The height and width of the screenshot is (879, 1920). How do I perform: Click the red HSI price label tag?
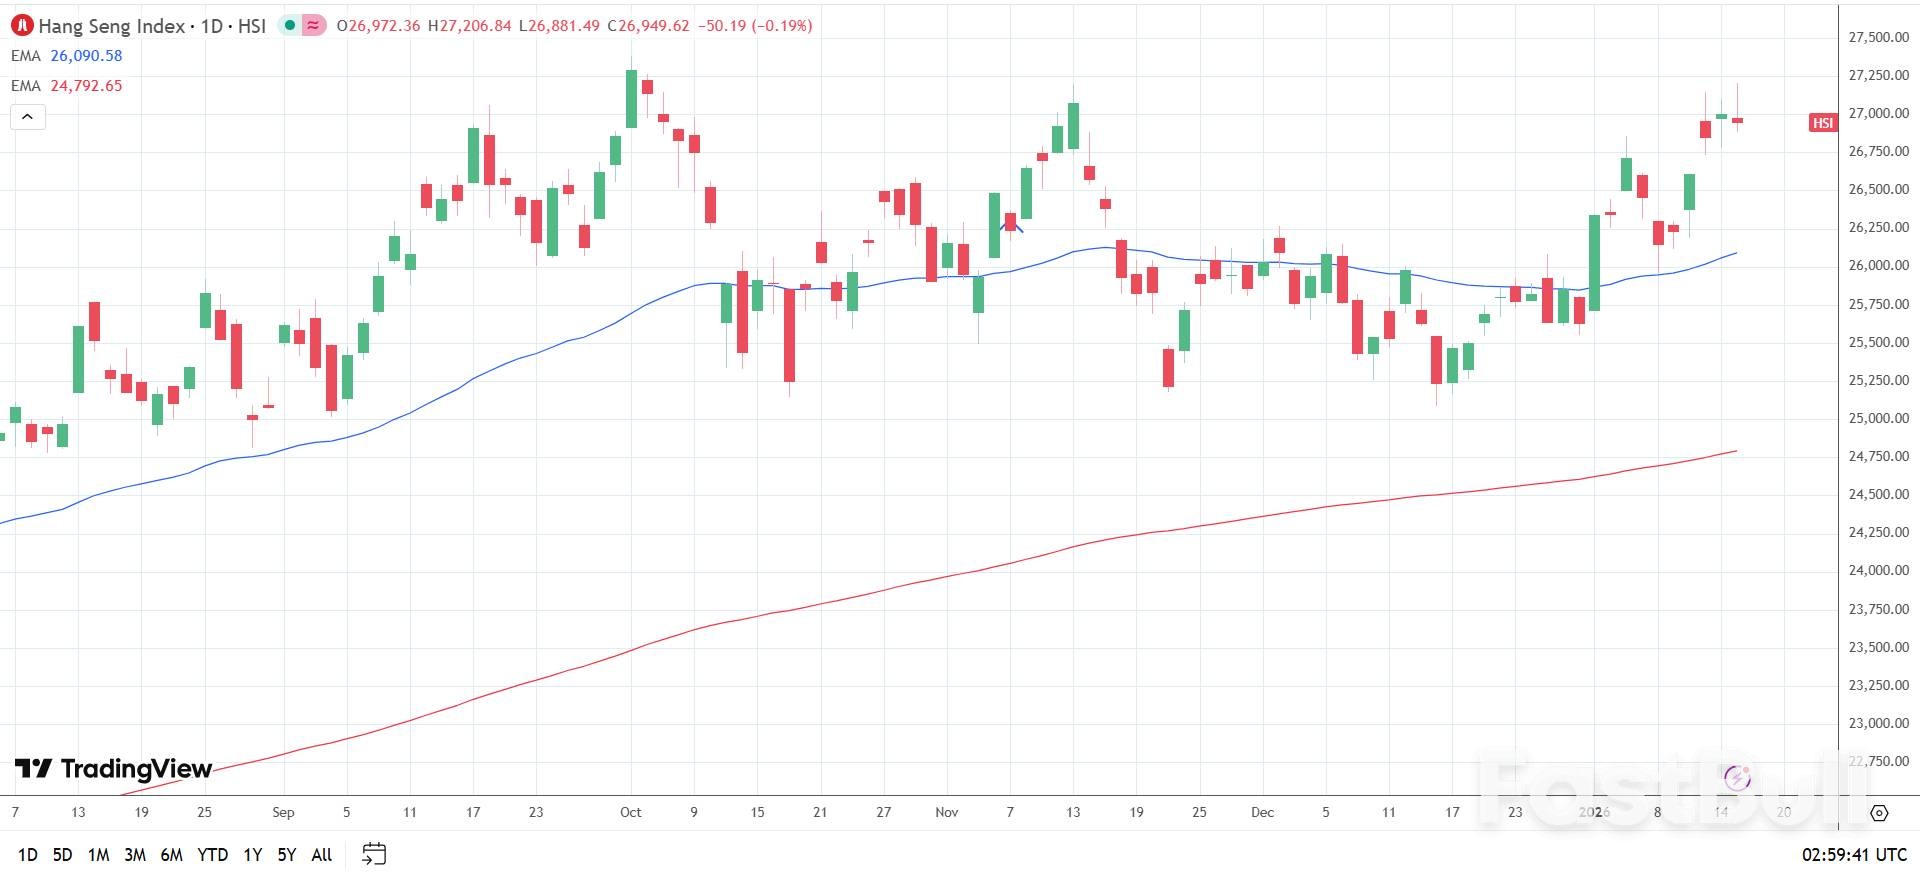(1822, 123)
